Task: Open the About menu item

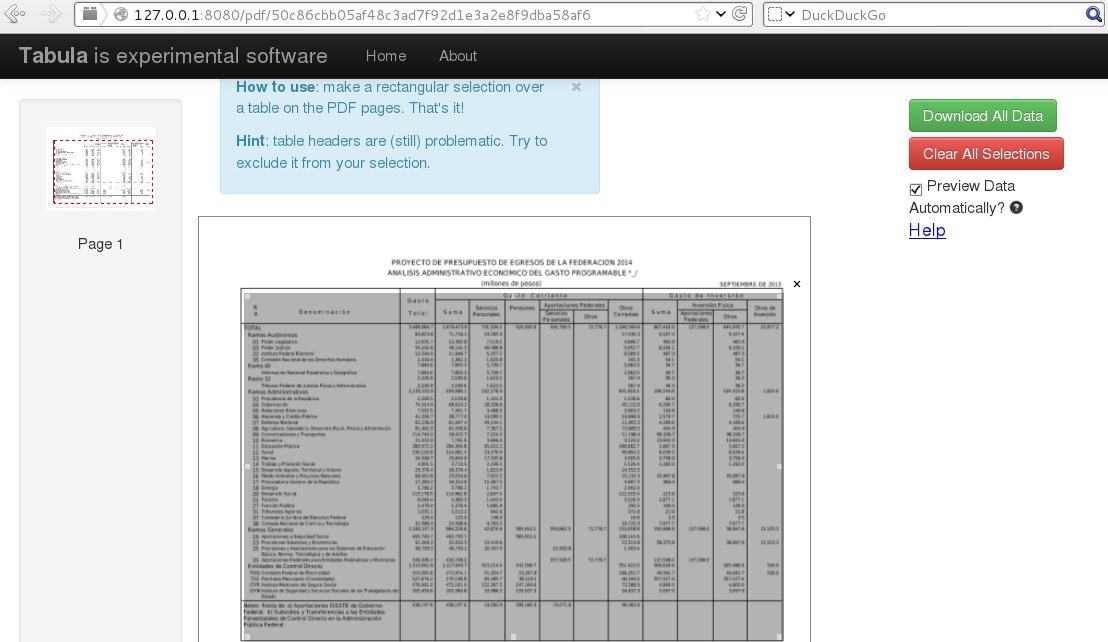Action: [x=458, y=56]
